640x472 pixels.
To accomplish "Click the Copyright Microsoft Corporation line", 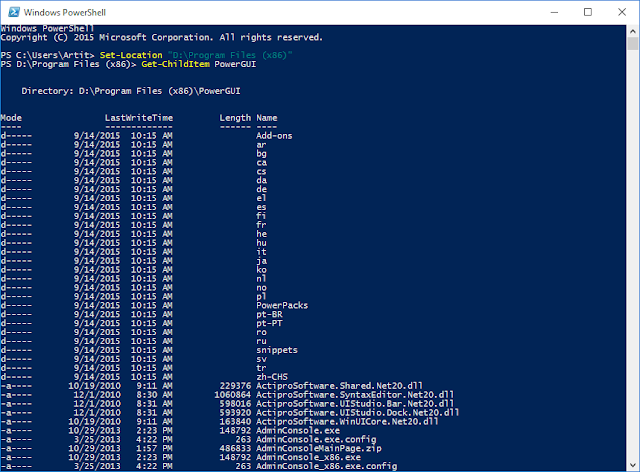I will tap(162, 38).
